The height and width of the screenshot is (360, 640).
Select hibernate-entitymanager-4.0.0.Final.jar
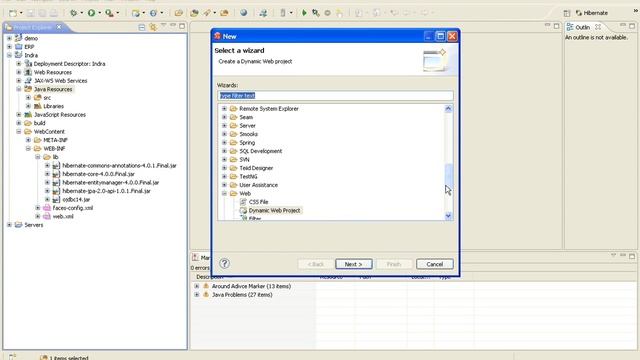(x=111, y=182)
